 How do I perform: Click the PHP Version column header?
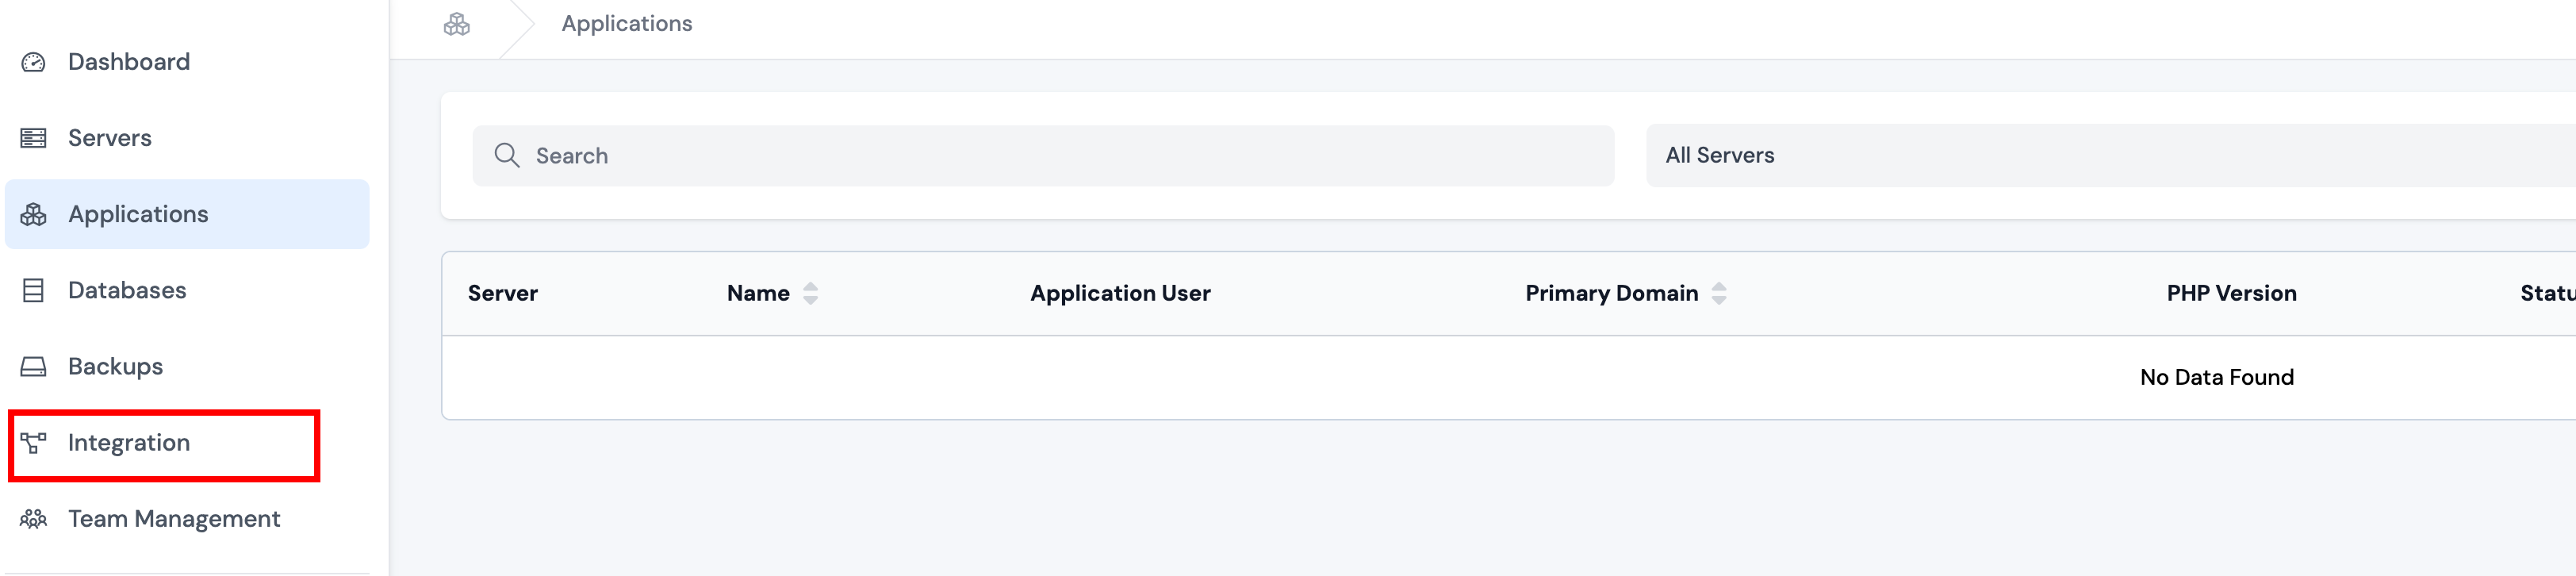tap(2230, 293)
